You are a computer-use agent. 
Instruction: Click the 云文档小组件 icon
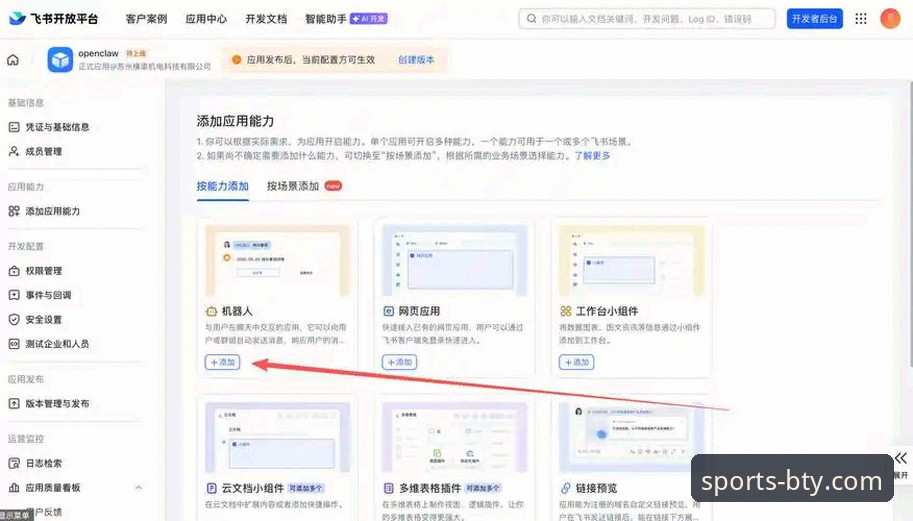point(212,488)
